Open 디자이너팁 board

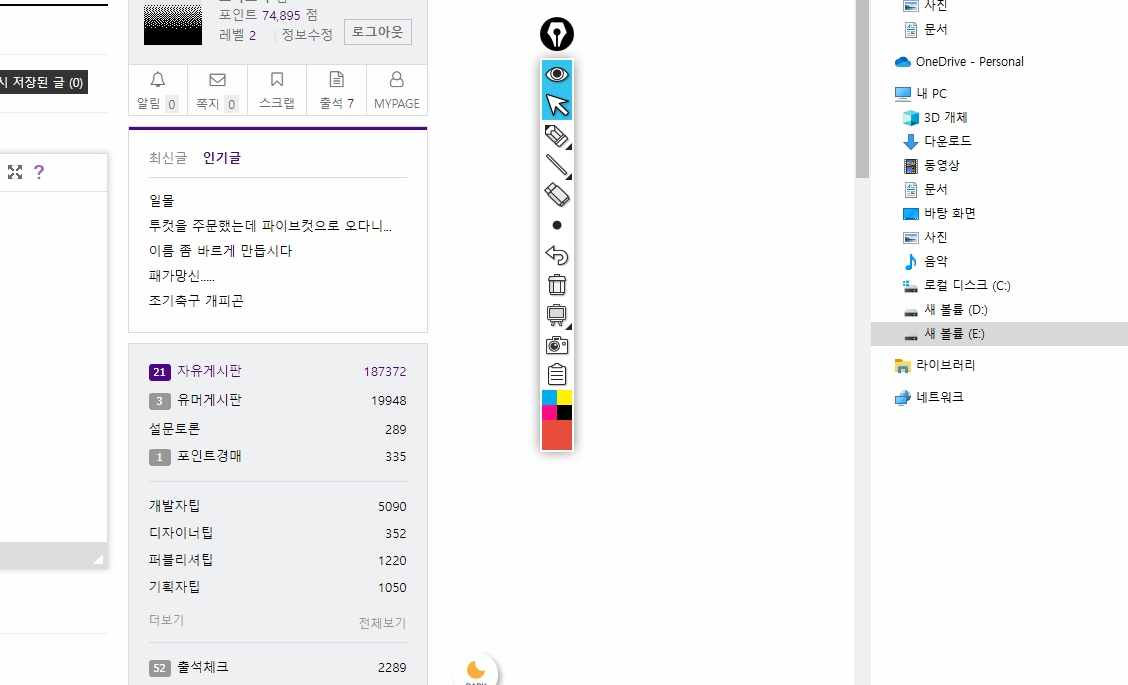[x=181, y=533]
